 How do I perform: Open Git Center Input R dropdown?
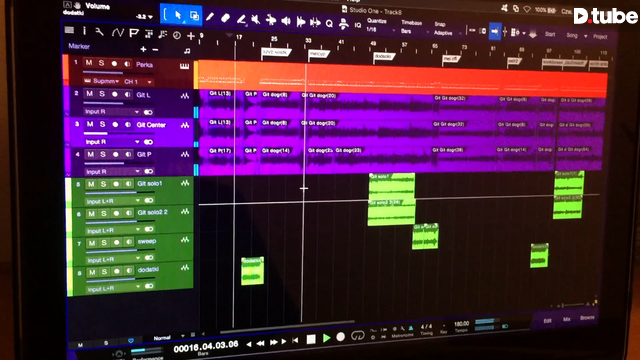tap(112, 142)
